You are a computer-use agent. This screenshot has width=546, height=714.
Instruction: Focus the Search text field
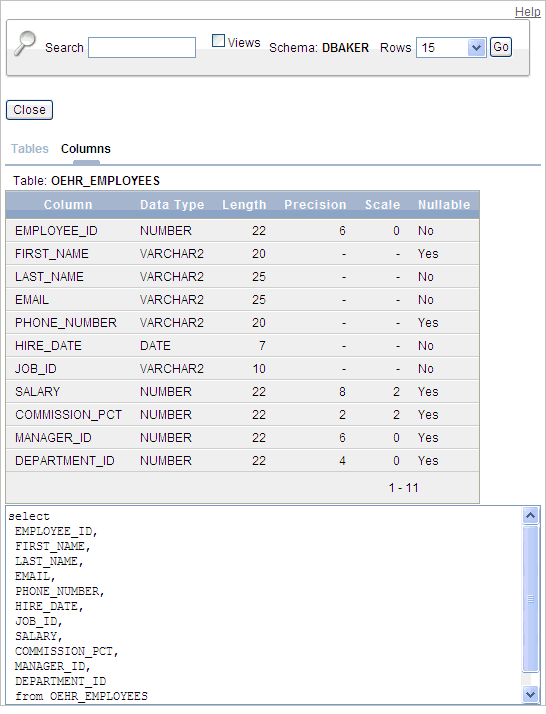tap(142, 48)
